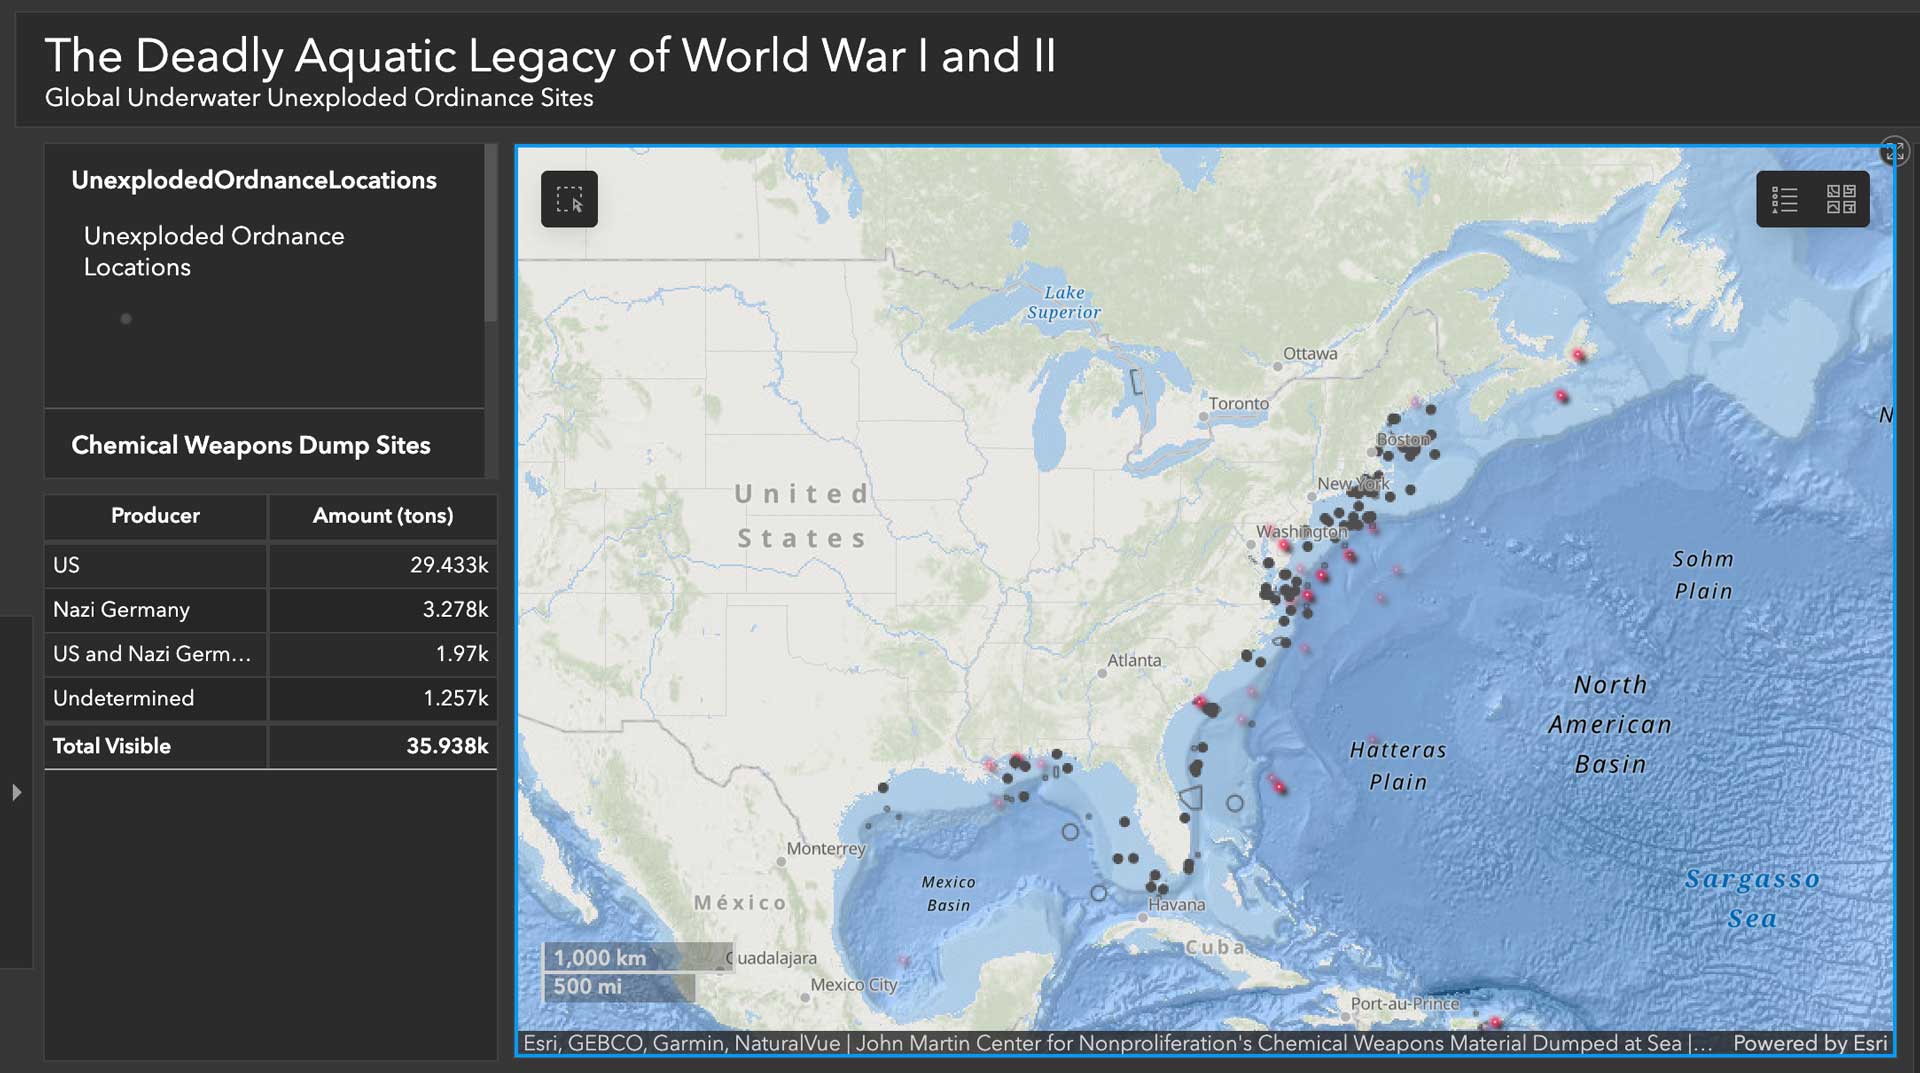Viewport: 1920px width, 1073px height.
Task: Click the pink marker near Nova Scotia
Action: [1578, 355]
